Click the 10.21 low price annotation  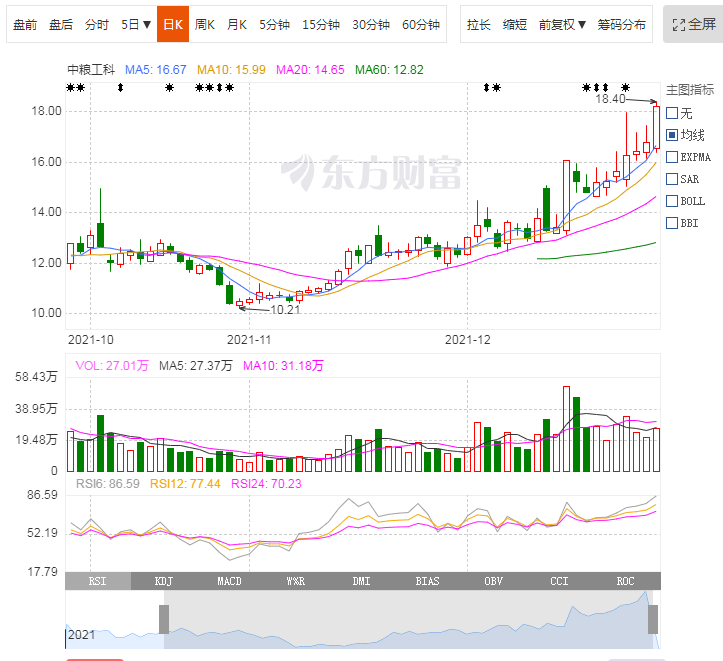tap(285, 310)
